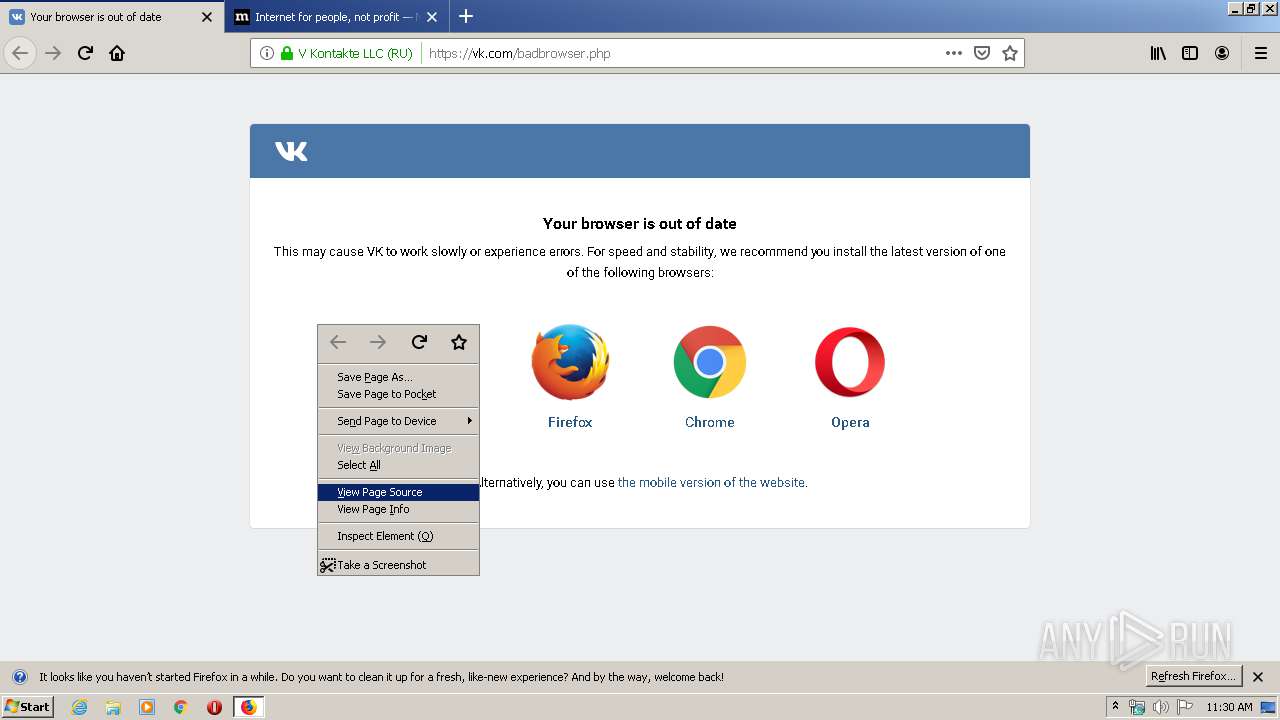Open the mobile version of the website link
Image resolution: width=1280 pixels, height=720 pixels.
pyautogui.click(x=711, y=482)
